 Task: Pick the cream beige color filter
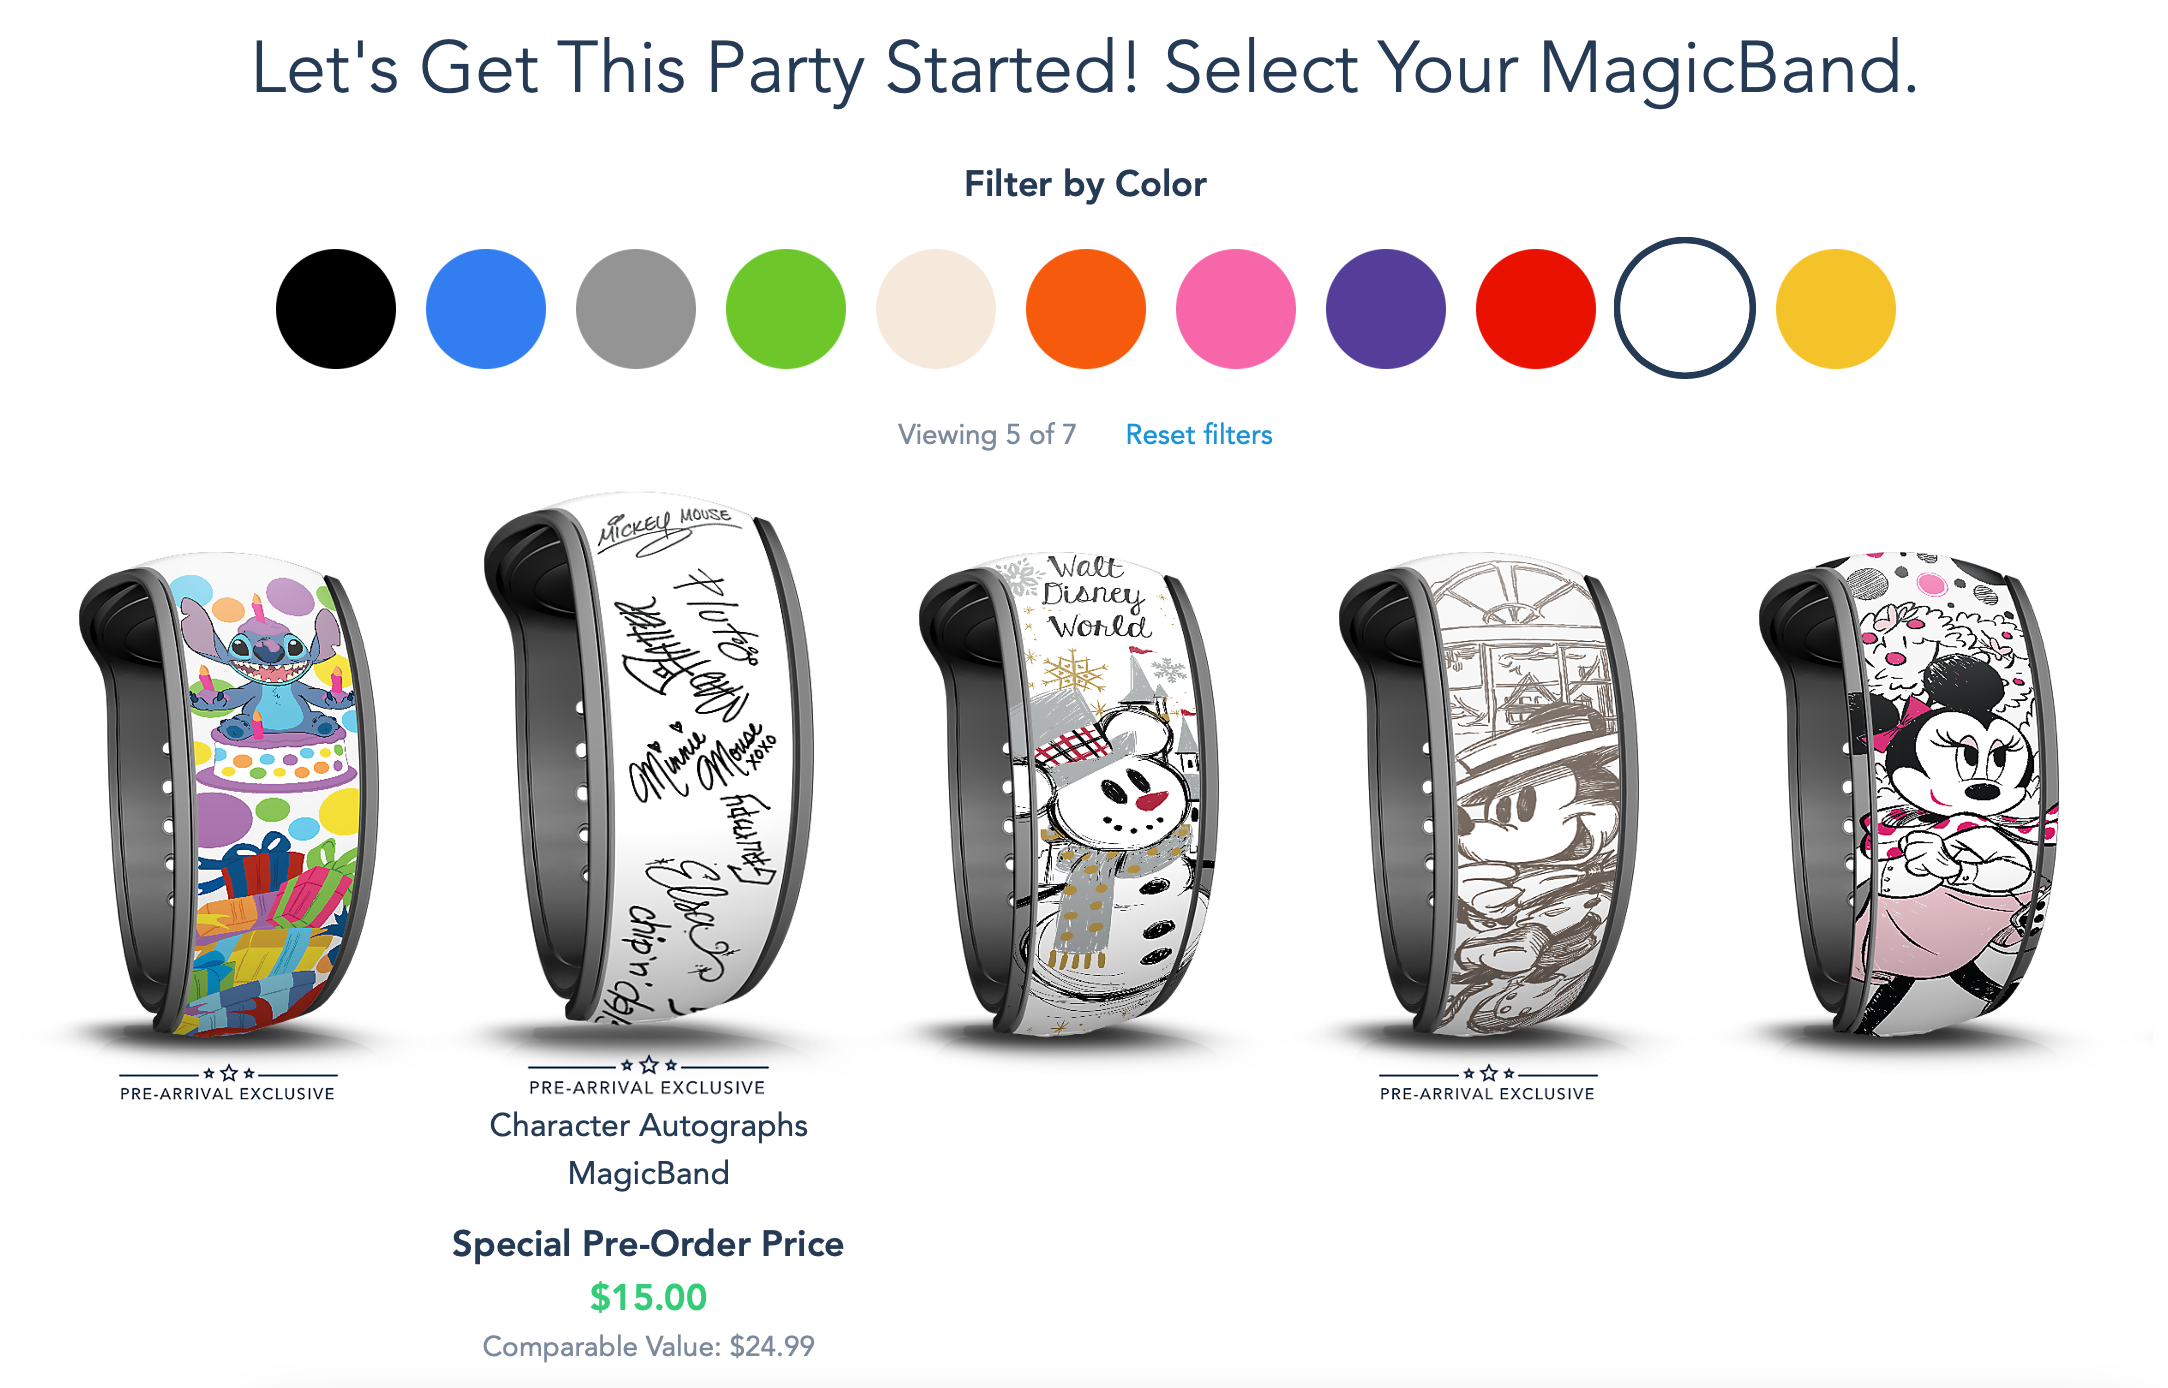pos(936,309)
